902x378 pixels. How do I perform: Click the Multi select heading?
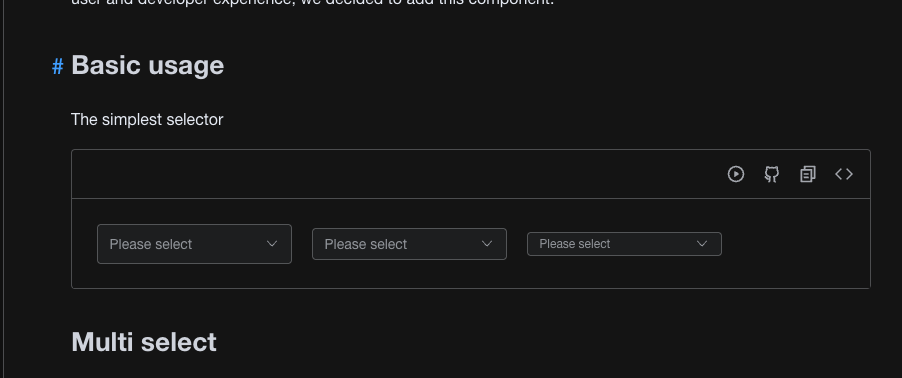[144, 342]
